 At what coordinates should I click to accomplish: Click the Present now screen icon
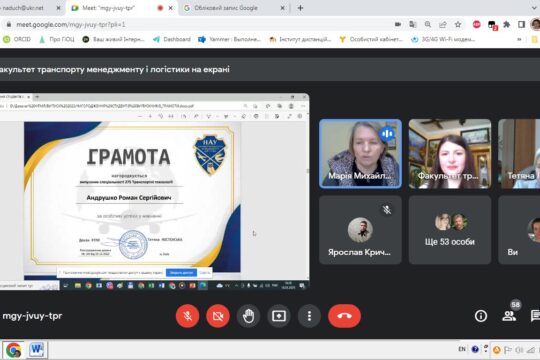[279, 316]
